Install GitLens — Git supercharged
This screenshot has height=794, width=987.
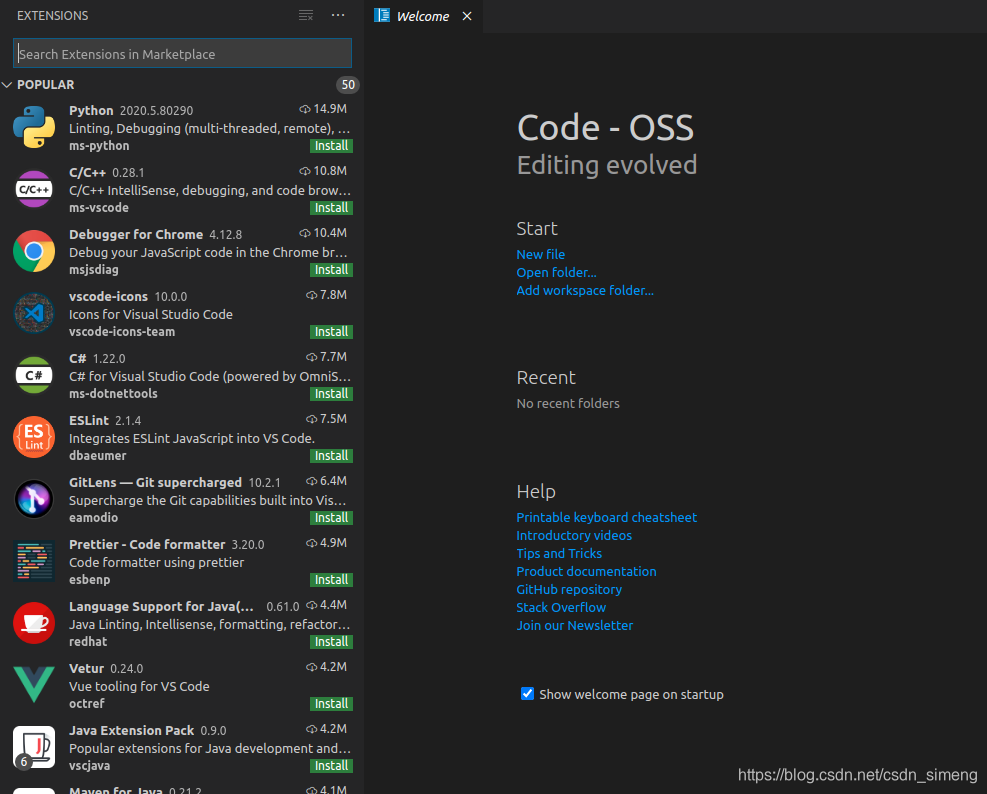(331, 518)
